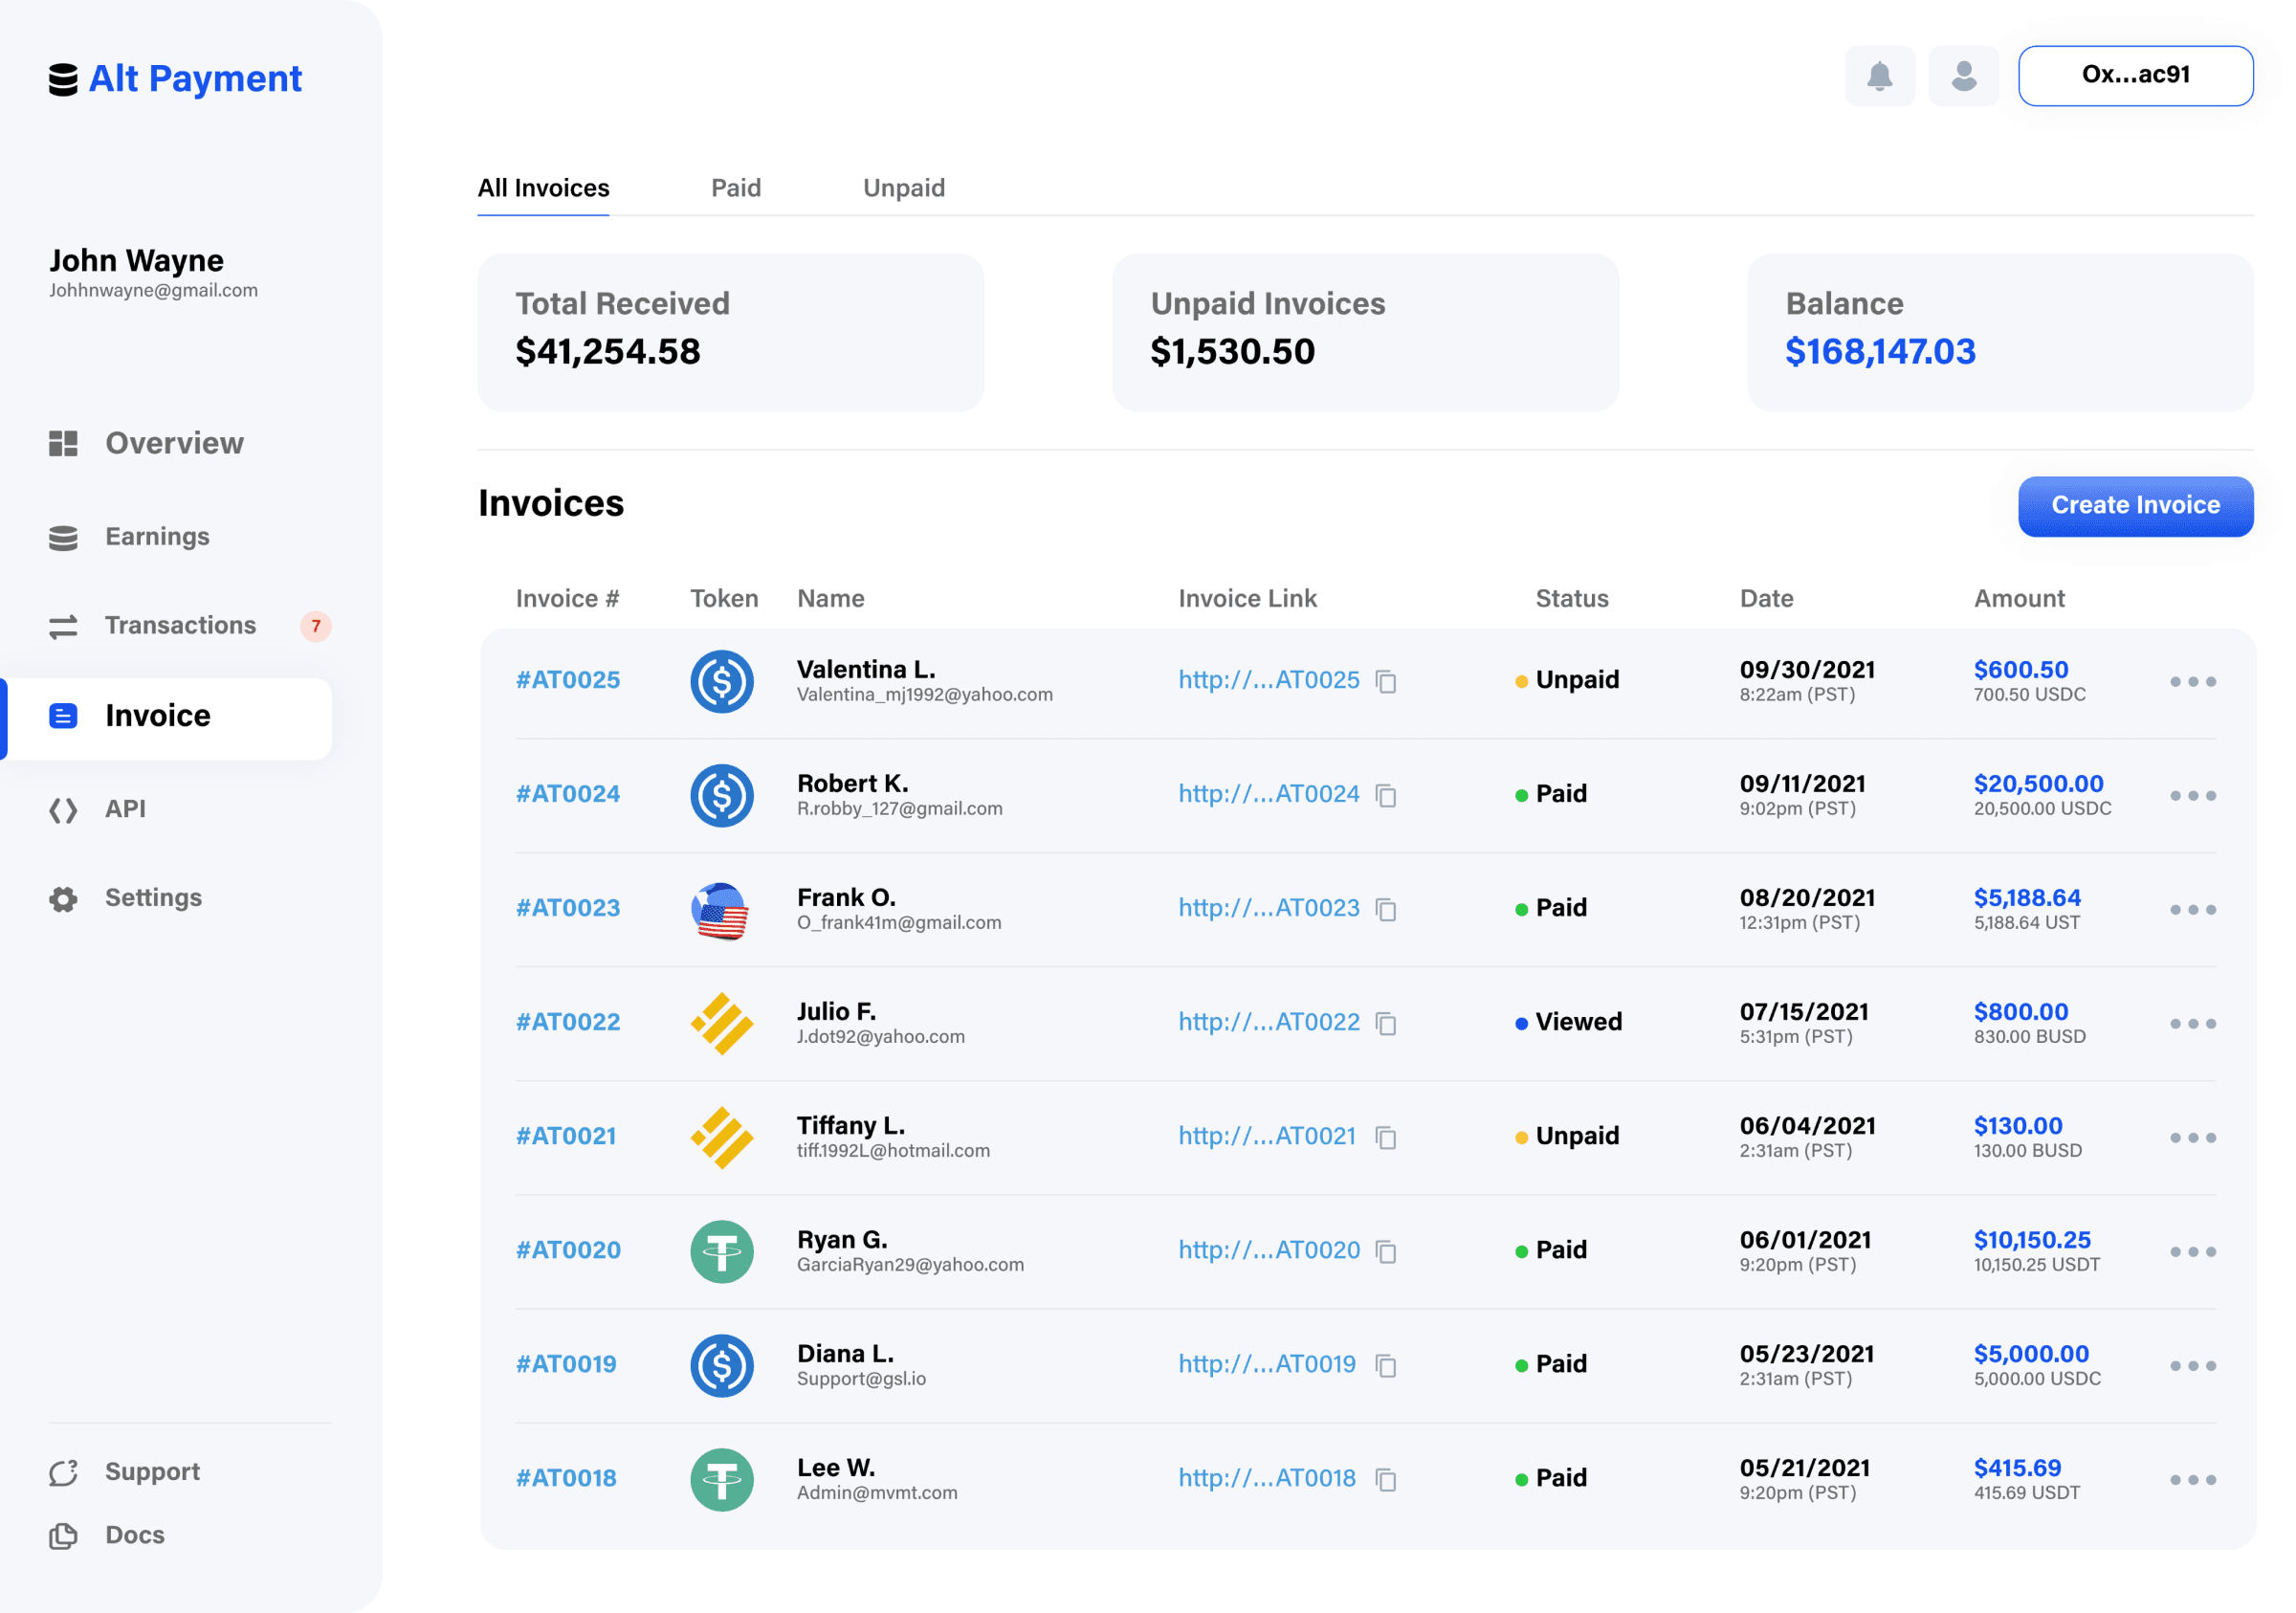Copy invoice link for AT0019
2296x1613 pixels.
click(x=1386, y=1365)
